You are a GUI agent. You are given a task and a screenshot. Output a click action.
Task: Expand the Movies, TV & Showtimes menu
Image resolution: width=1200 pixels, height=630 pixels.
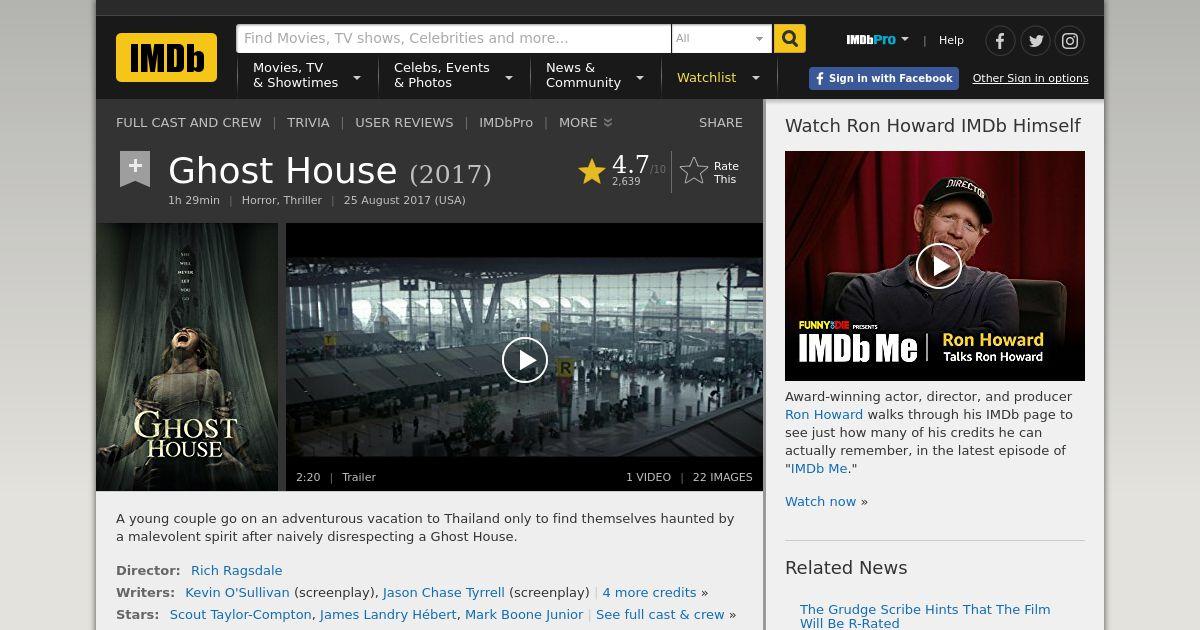point(307,75)
